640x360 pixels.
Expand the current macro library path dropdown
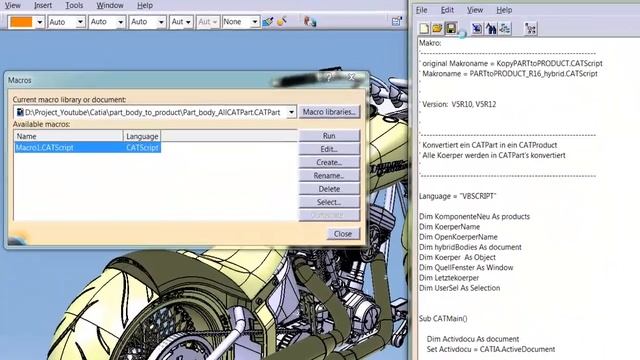click(291, 112)
